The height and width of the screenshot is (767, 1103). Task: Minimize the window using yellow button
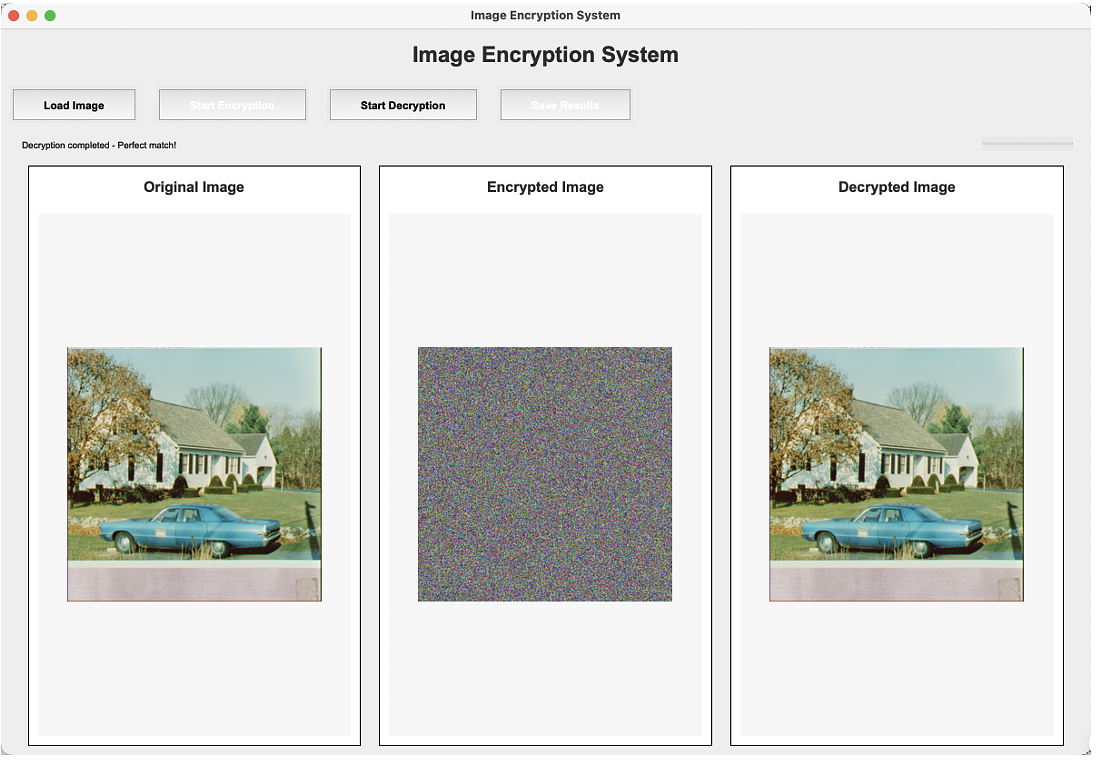[x=32, y=16]
